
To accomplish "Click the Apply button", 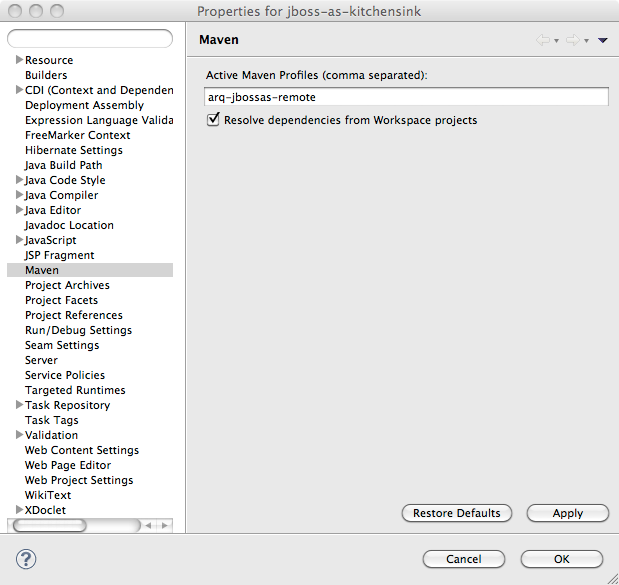I will [x=568, y=513].
